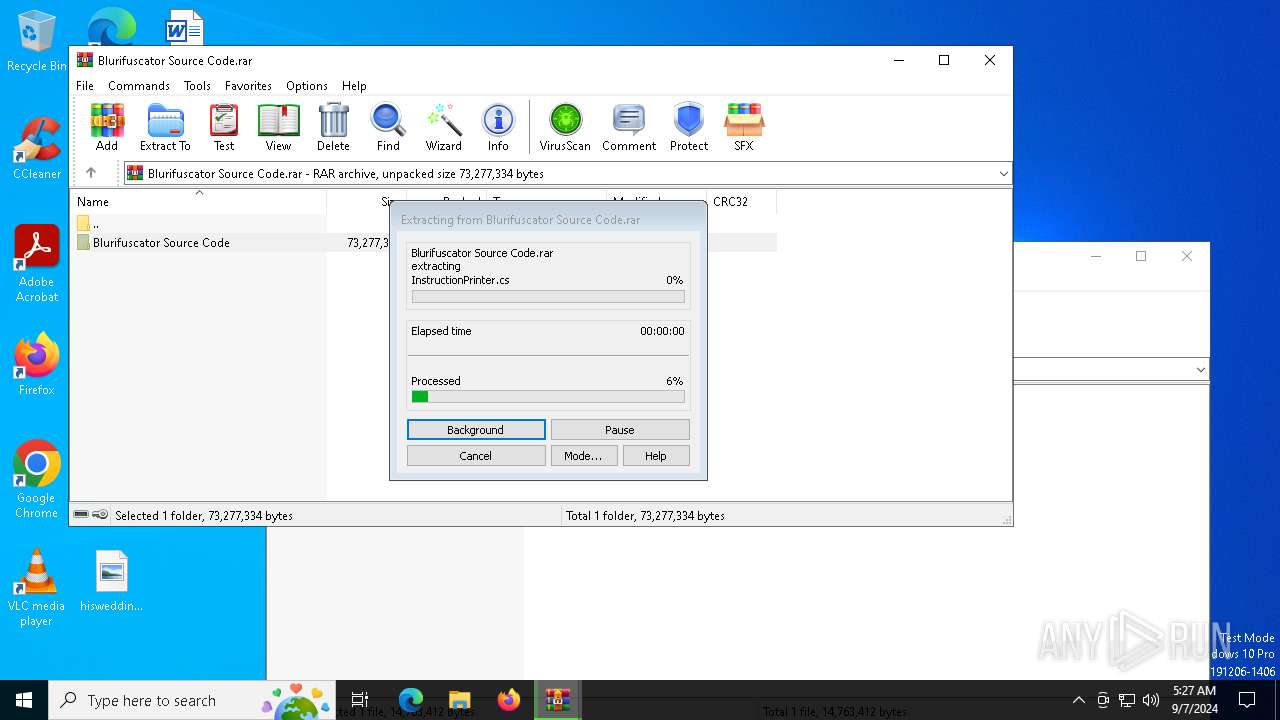The width and height of the screenshot is (1280, 720).
Task: Open the hisweddin... image file
Action: point(112,581)
